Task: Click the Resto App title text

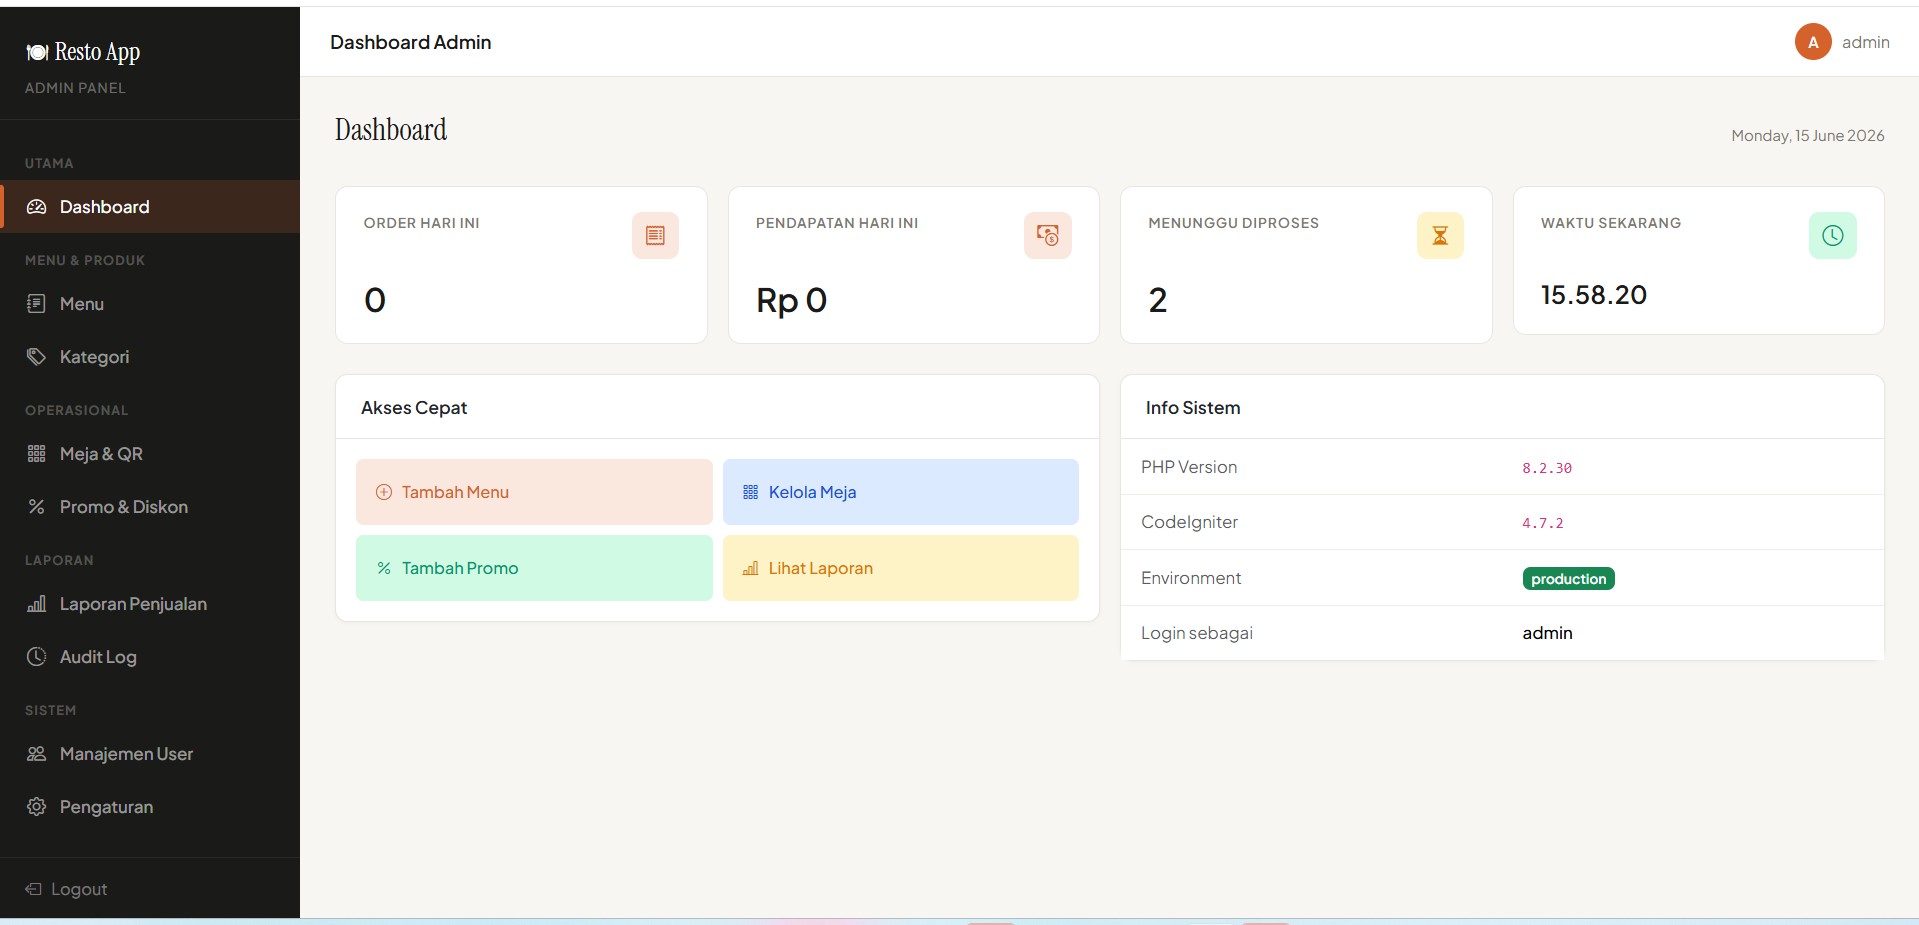Action: (x=97, y=52)
